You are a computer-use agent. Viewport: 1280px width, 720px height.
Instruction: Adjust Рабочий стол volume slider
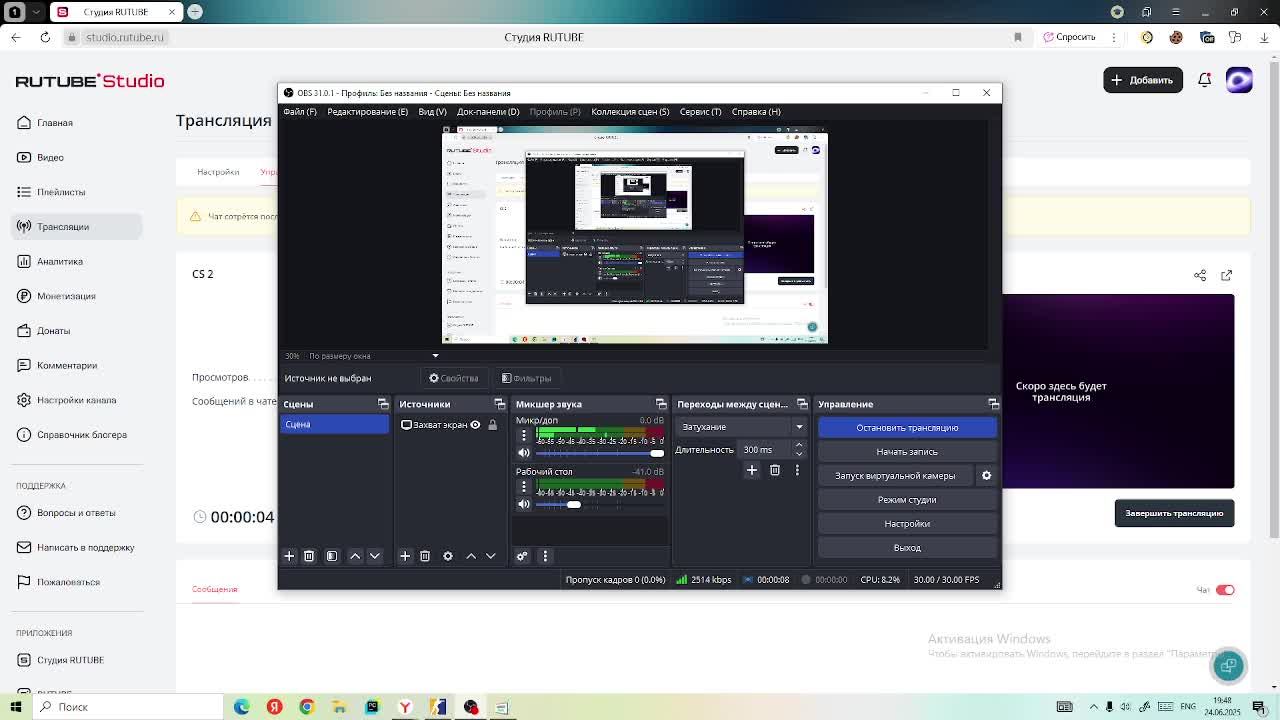coord(600,504)
